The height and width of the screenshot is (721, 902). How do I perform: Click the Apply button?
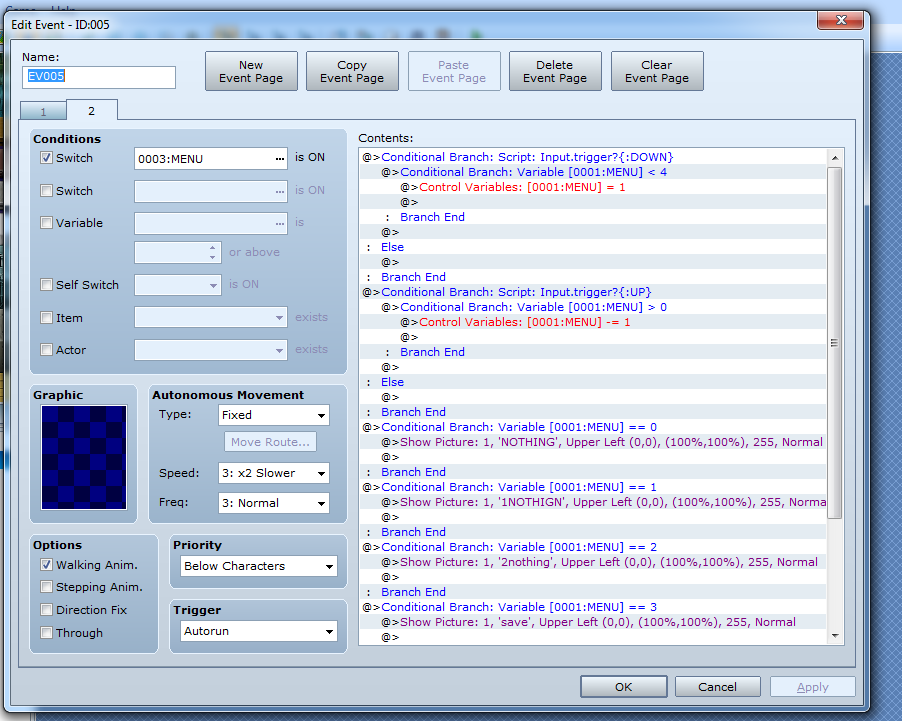(812, 686)
